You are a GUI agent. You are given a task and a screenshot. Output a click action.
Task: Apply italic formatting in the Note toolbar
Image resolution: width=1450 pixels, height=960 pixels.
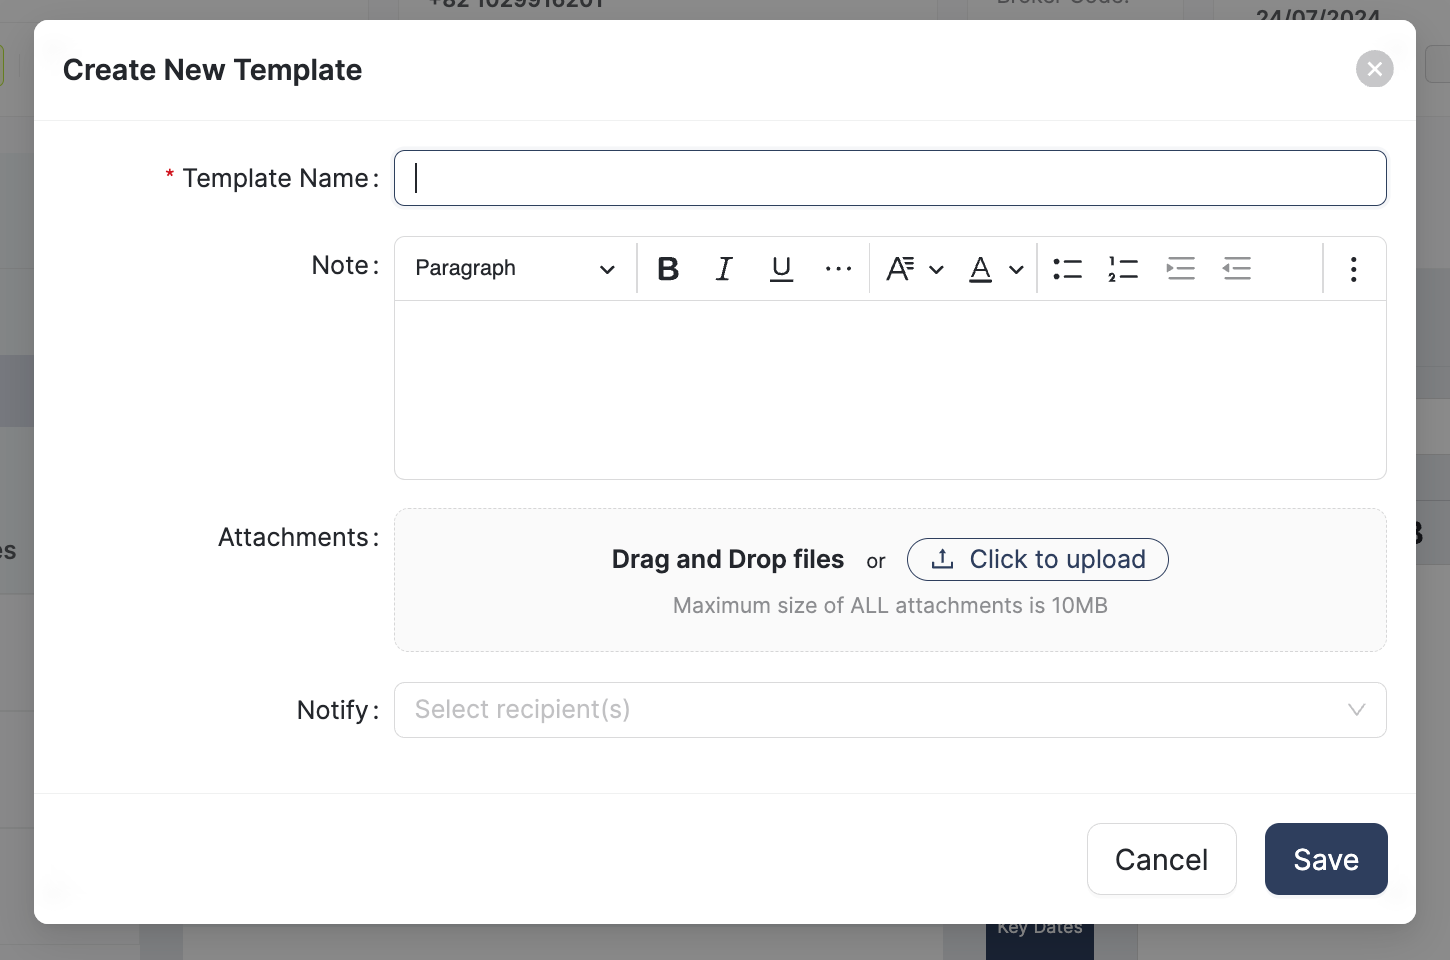724,269
